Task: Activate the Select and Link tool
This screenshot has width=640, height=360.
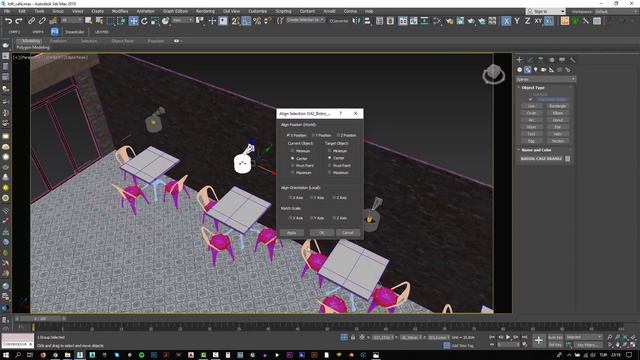Action: (x=31, y=21)
